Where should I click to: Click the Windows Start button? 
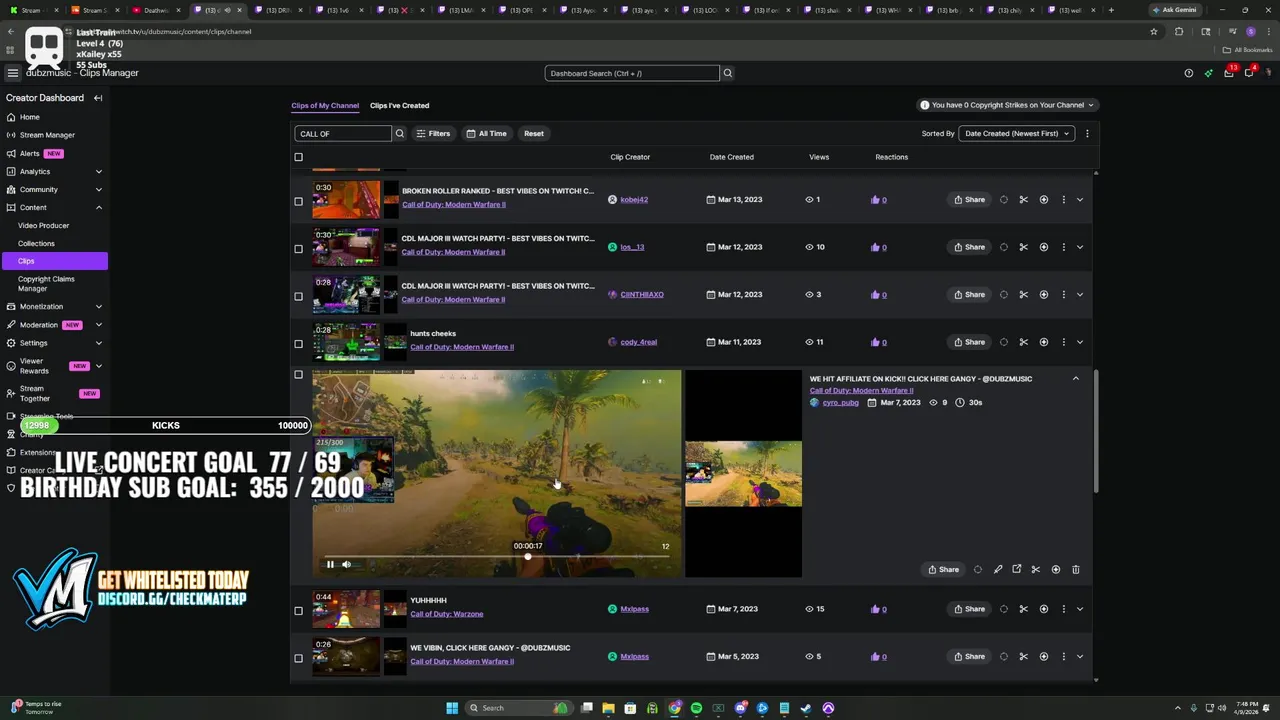pyautogui.click(x=452, y=708)
